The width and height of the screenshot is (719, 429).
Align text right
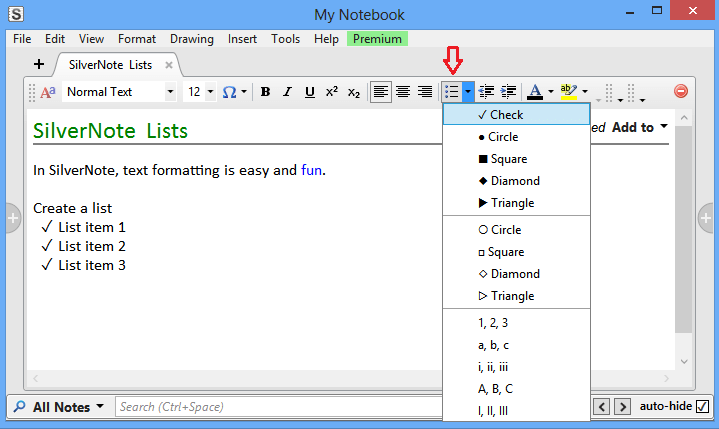[425, 92]
